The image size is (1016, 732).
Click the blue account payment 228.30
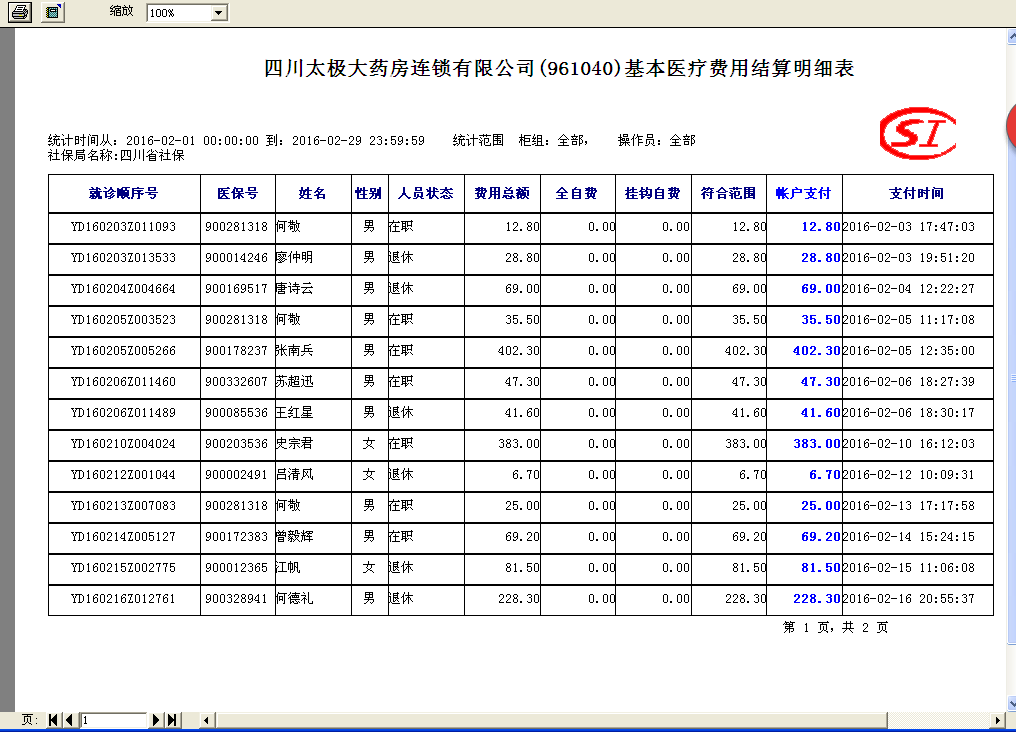816,599
